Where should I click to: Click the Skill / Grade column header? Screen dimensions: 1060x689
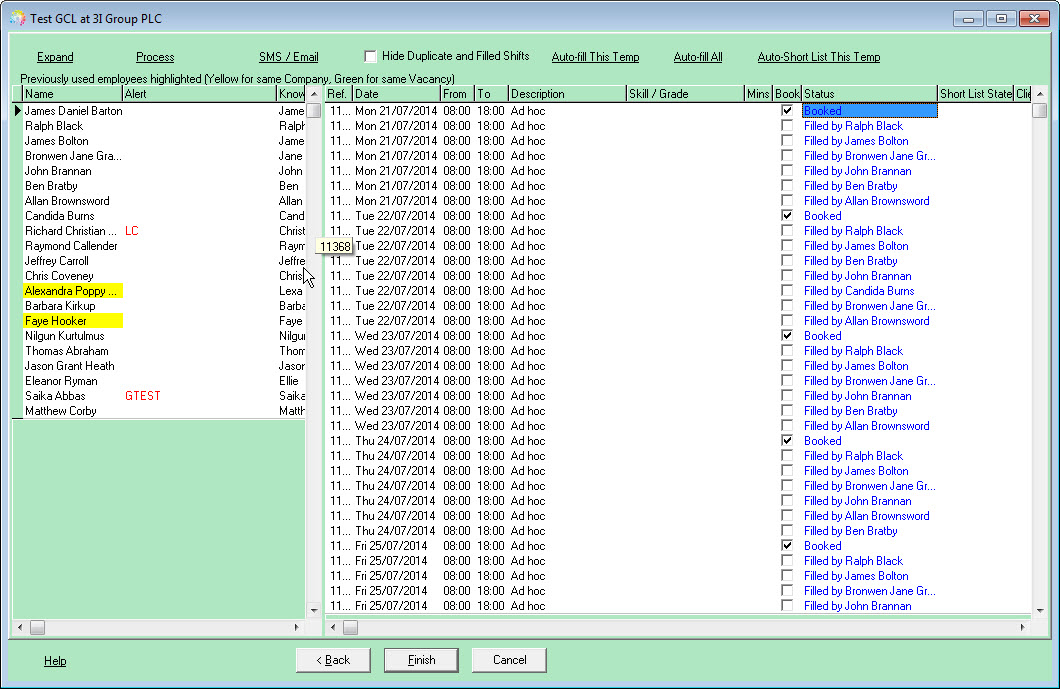(685, 94)
